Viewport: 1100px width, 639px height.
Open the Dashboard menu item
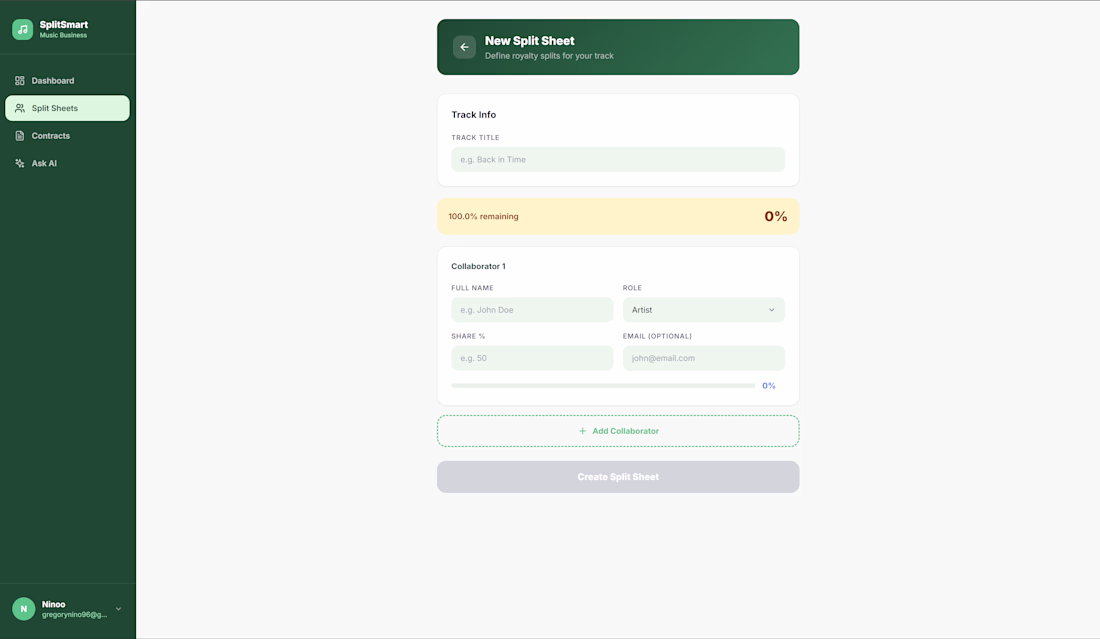point(67,81)
